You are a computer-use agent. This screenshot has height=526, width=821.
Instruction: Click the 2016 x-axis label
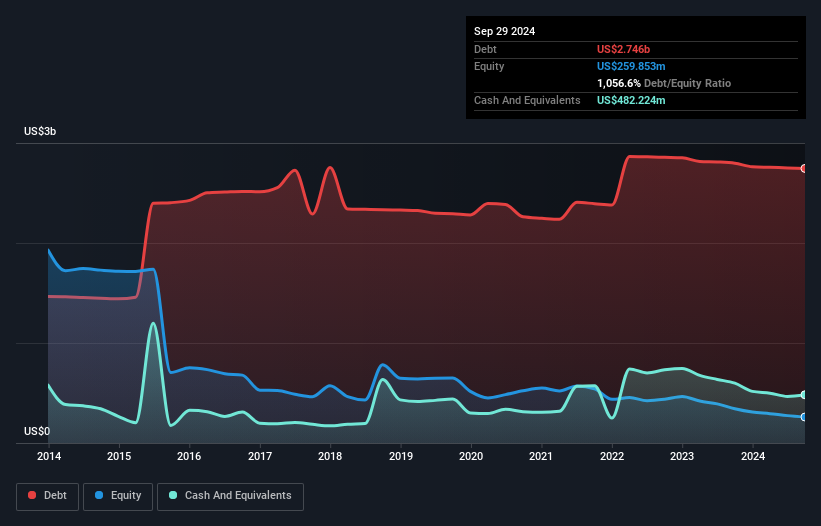pyautogui.click(x=189, y=456)
